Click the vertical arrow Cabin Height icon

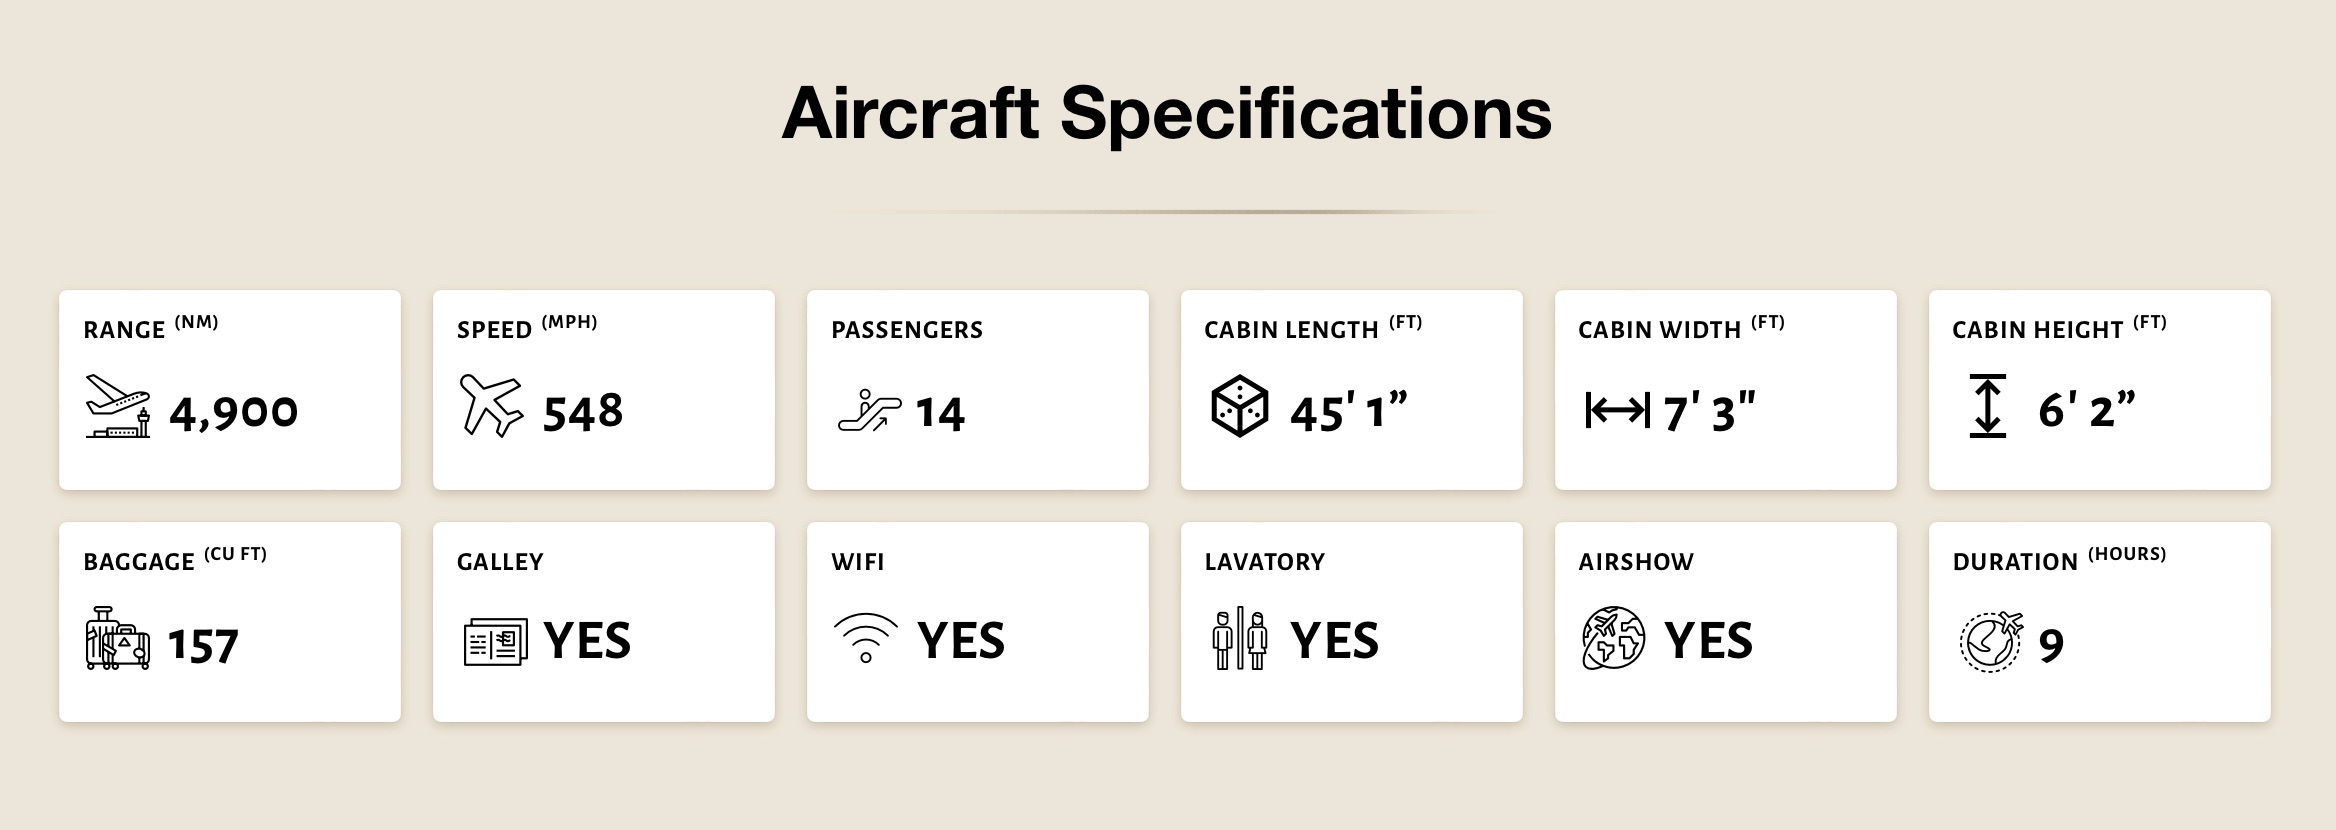click(1987, 406)
